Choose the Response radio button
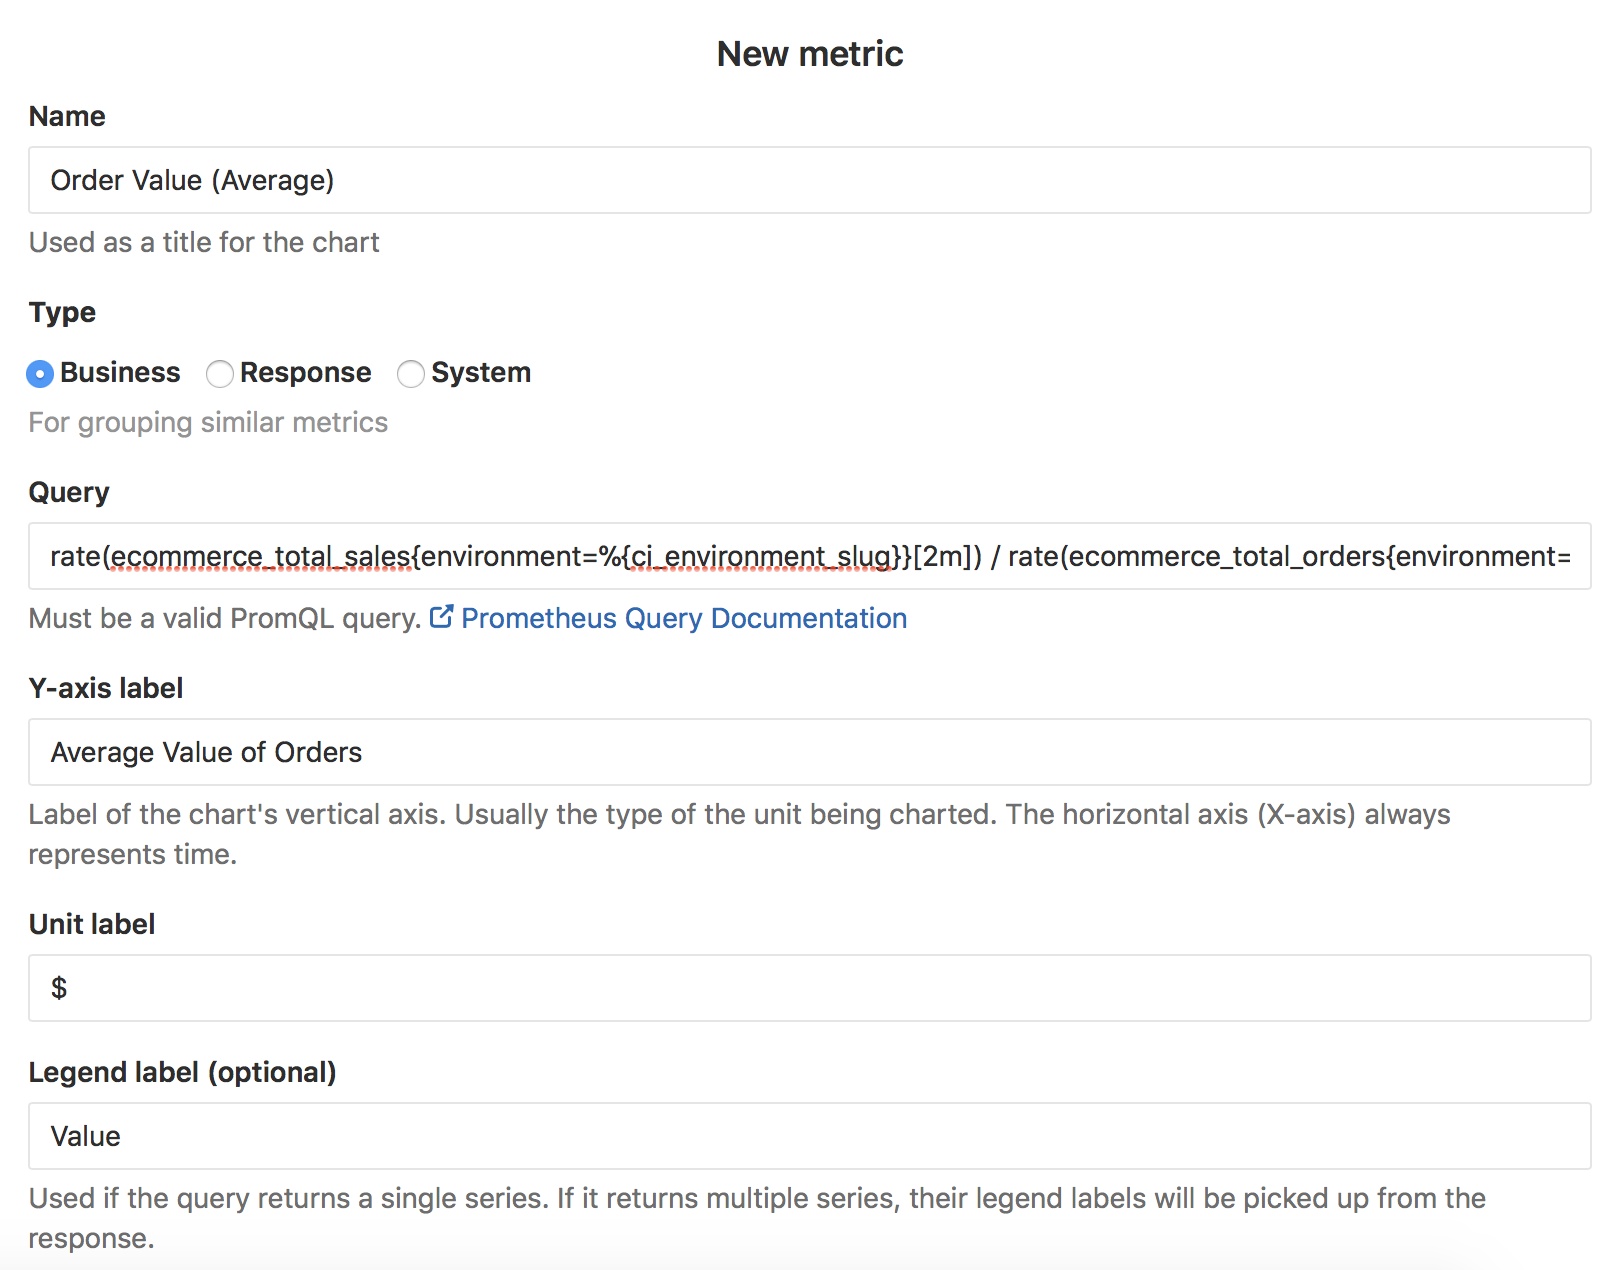The height and width of the screenshot is (1270, 1620). (x=219, y=374)
